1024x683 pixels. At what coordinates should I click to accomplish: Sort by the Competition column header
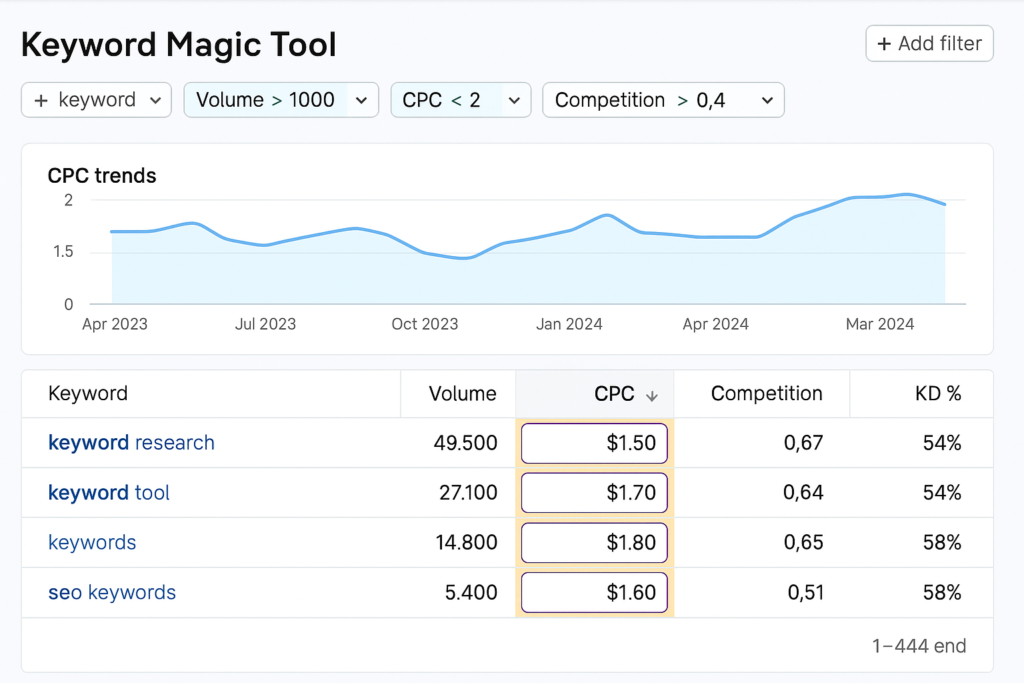pyautogui.click(x=767, y=394)
